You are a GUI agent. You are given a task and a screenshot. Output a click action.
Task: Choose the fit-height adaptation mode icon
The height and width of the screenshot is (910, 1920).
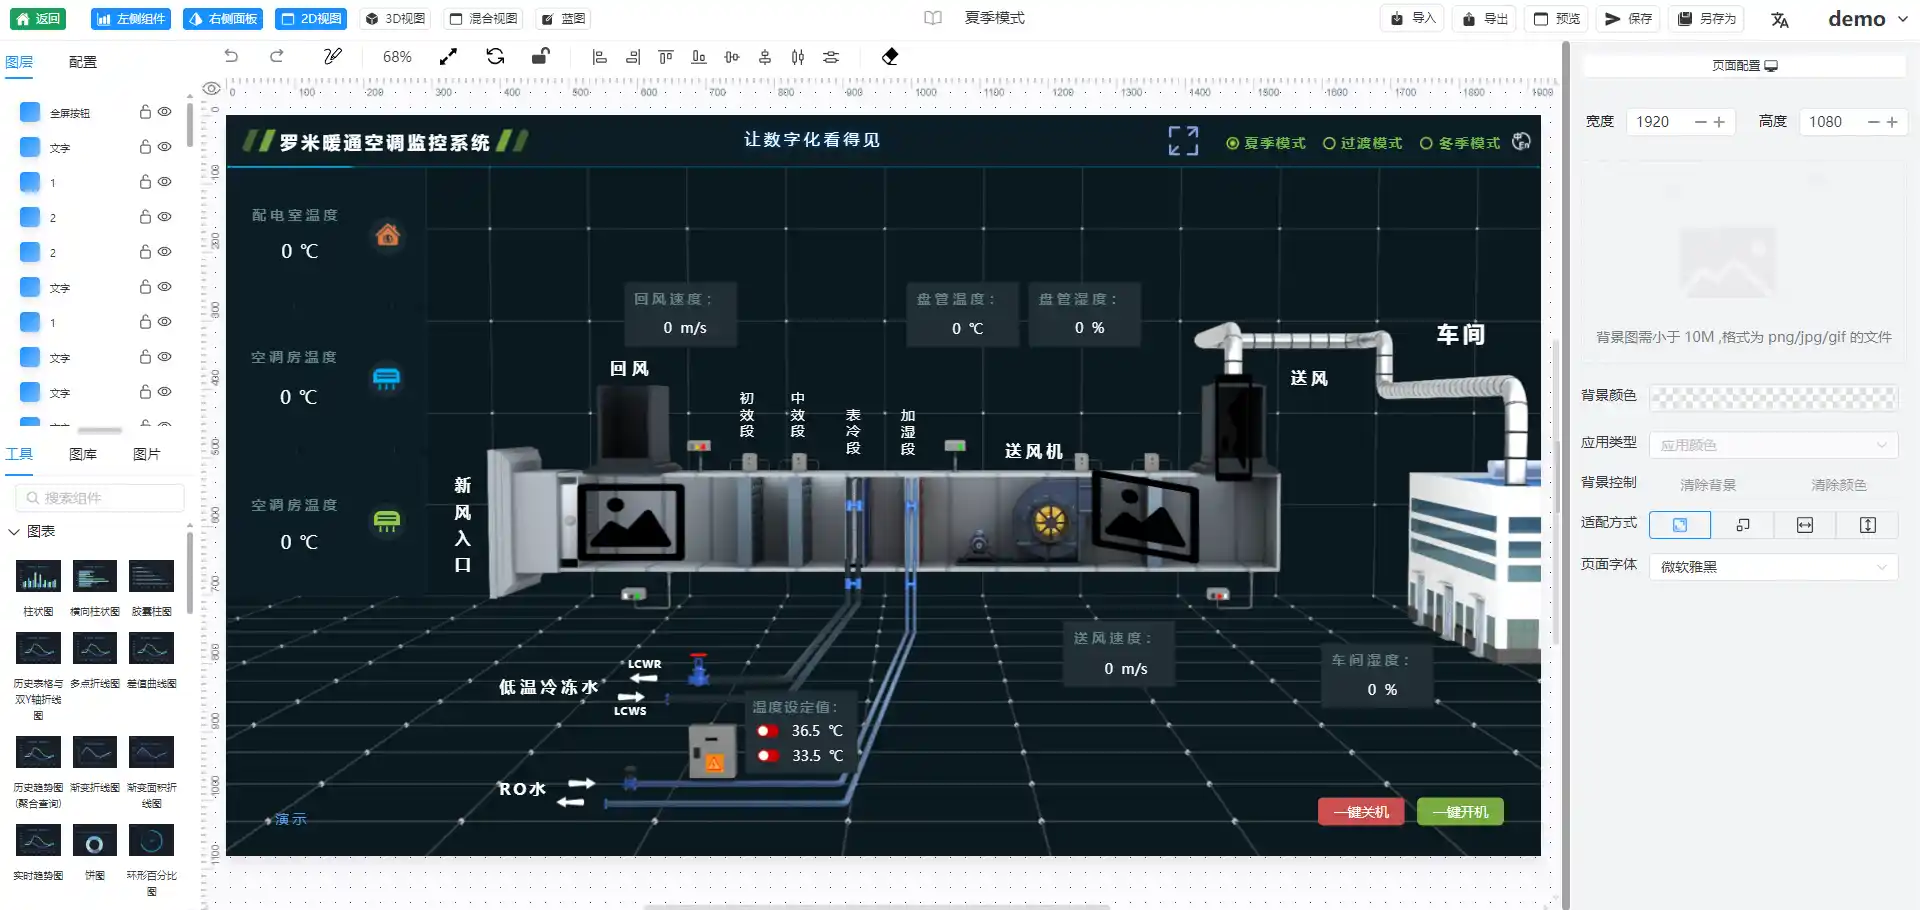click(x=1868, y=525)
